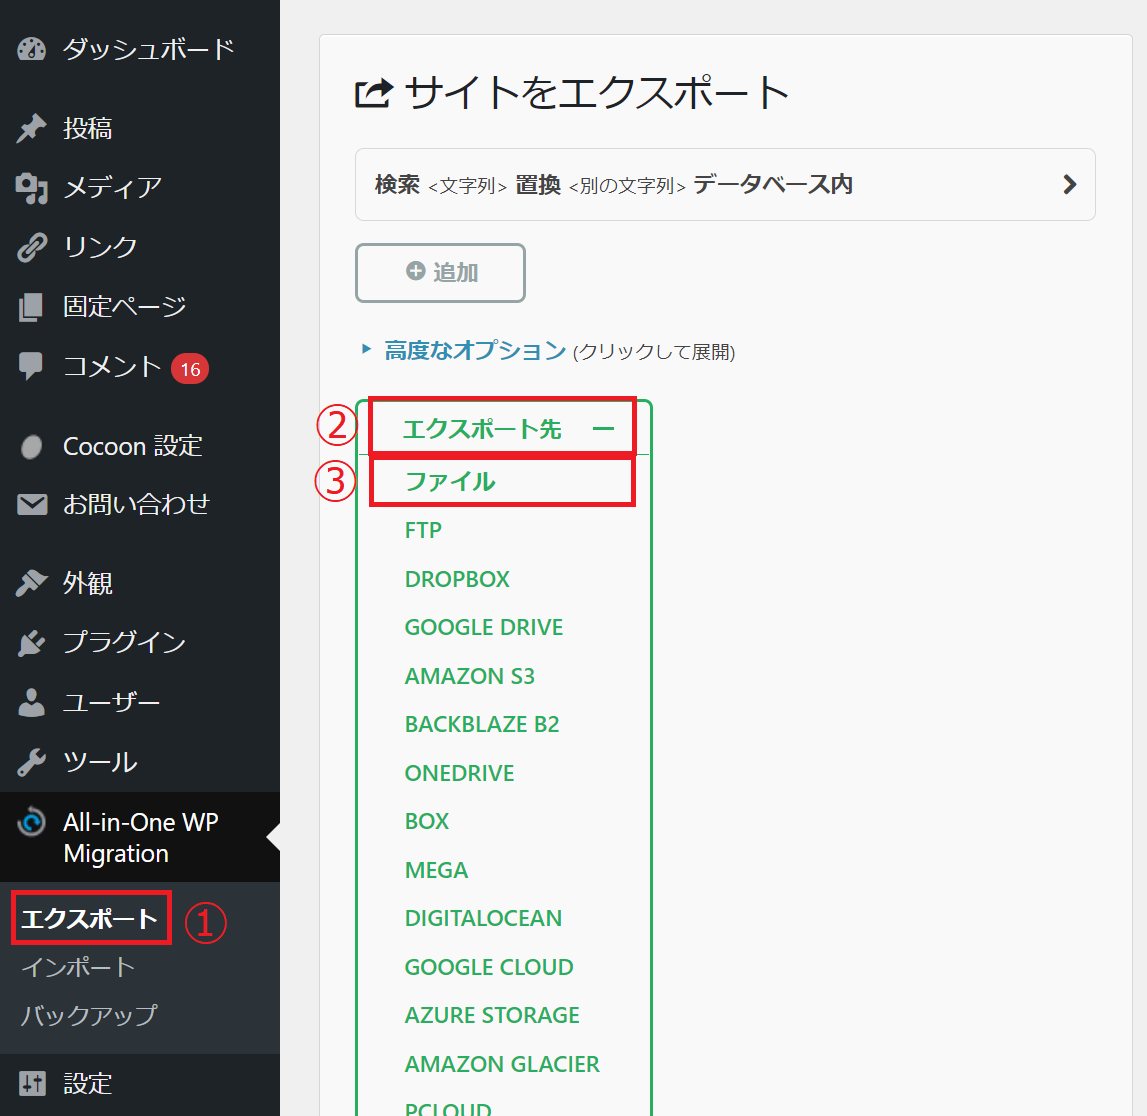This screenshot has height=1116, width=1147.
Task: Click the Comments speech bubble icon
Action: point(31,366)
